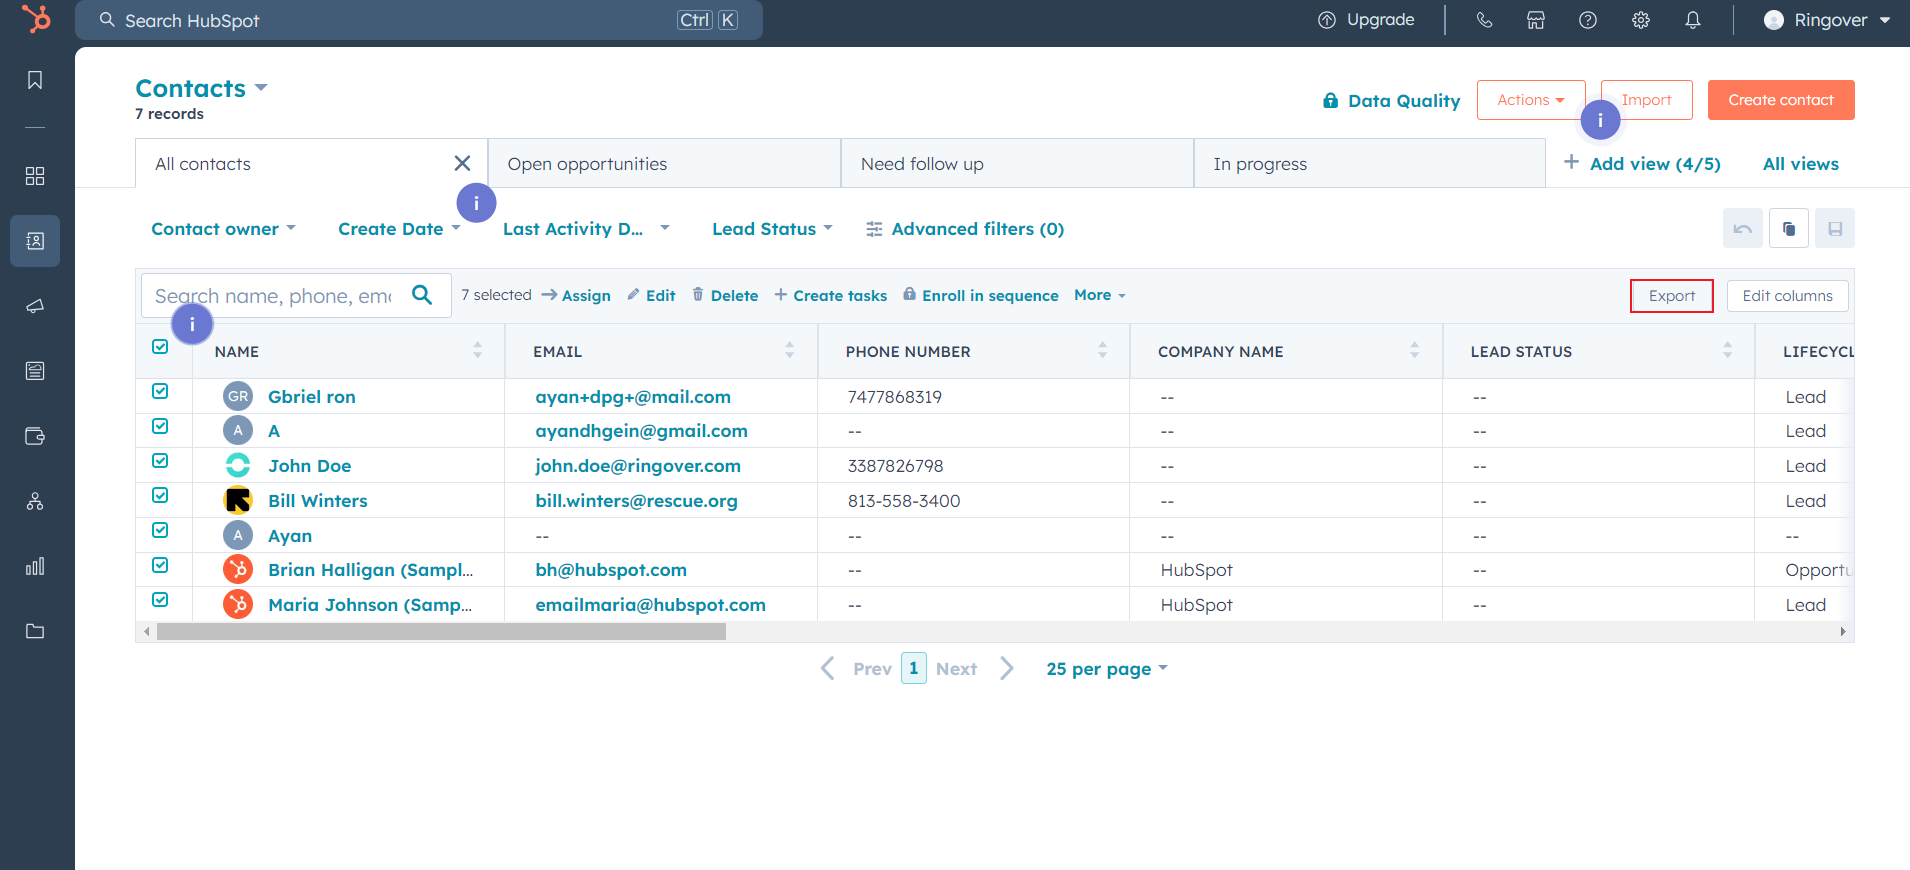
Task: Open the Contact owner filter
Action: click(x=223, y=229)
